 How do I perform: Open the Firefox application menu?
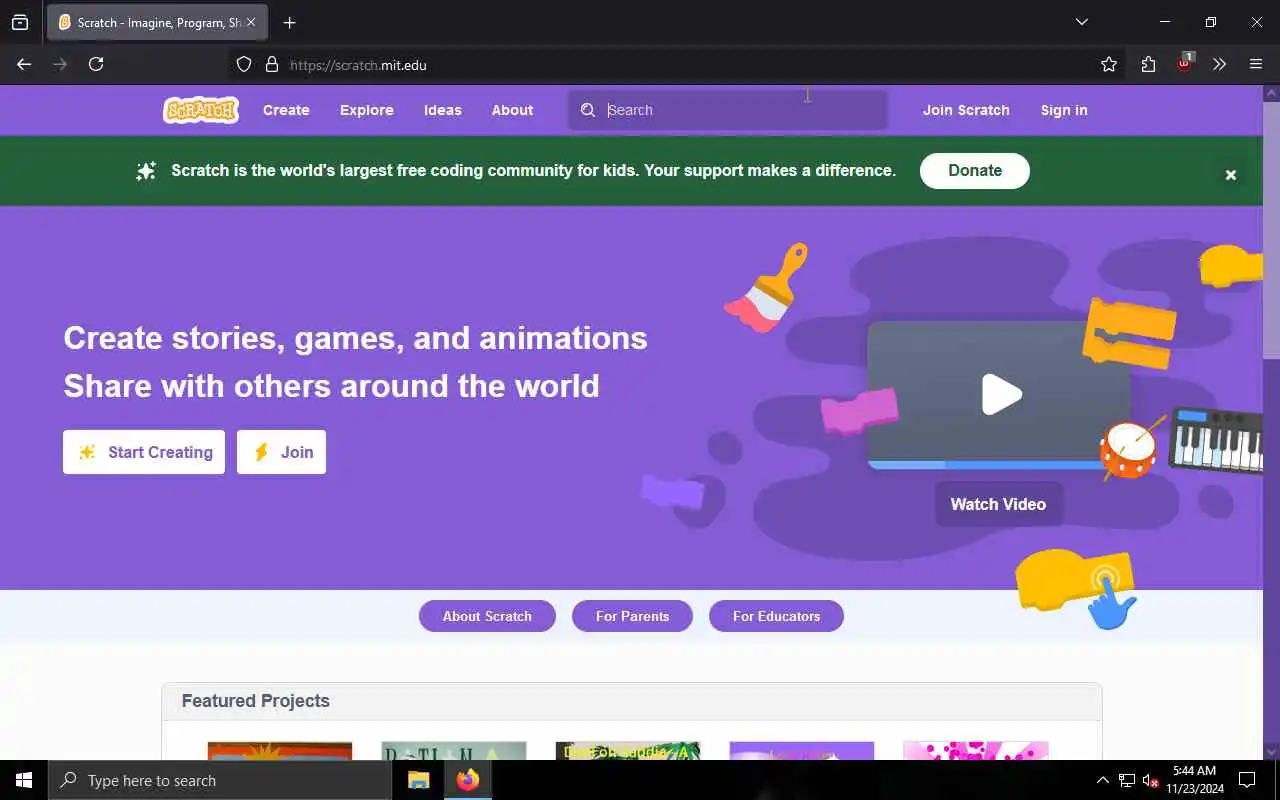pos(1256,64)
